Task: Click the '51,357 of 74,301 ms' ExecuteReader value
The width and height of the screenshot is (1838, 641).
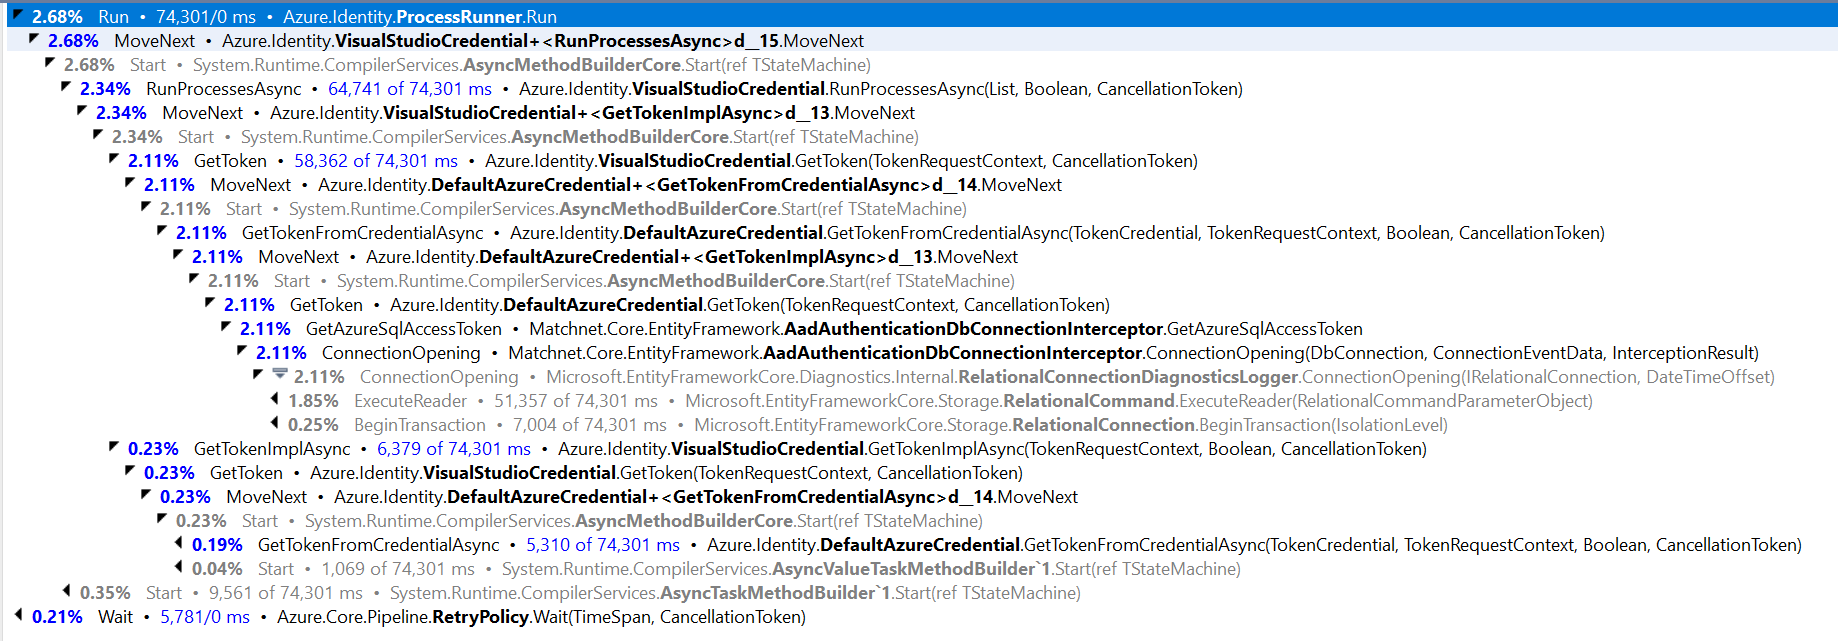Action: point(576,401)
